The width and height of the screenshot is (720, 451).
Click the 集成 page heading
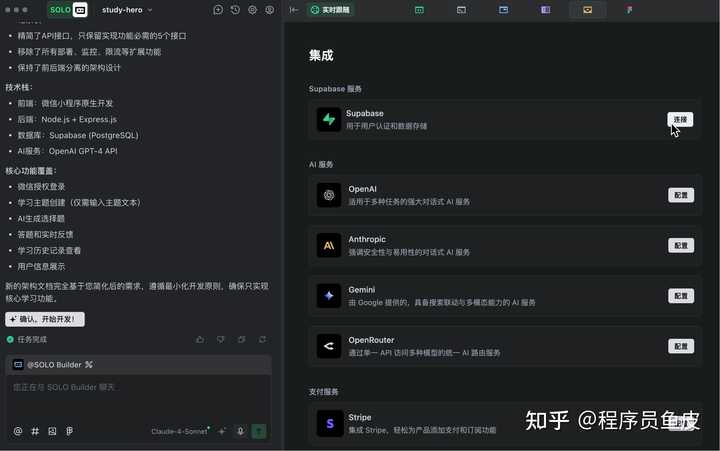pos(321,56)
